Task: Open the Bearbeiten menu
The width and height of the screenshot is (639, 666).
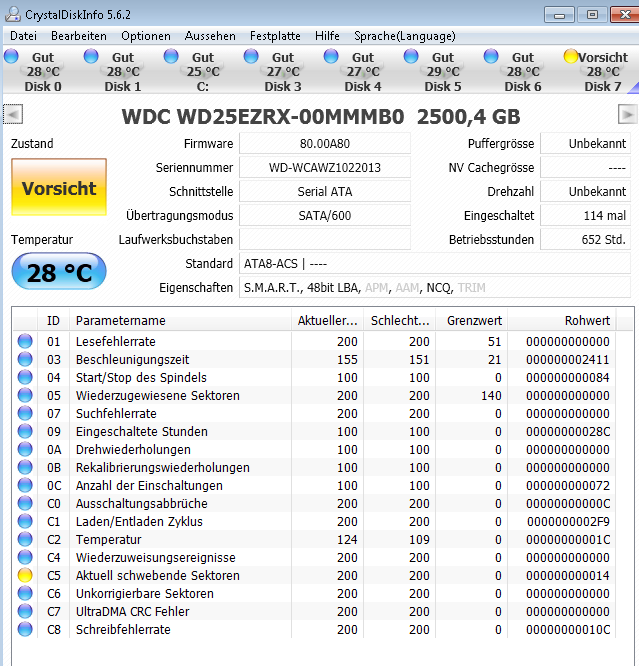Action: 79,36
